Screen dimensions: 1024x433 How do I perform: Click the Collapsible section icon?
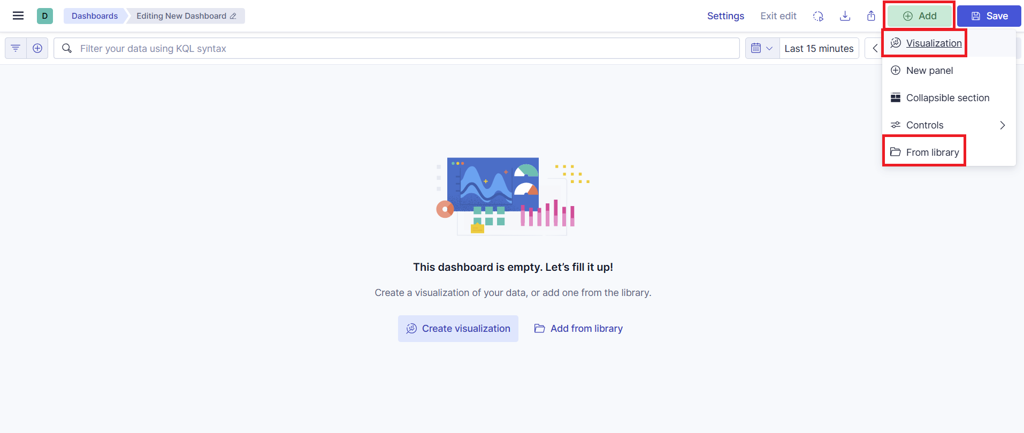[x=895, y=98]
